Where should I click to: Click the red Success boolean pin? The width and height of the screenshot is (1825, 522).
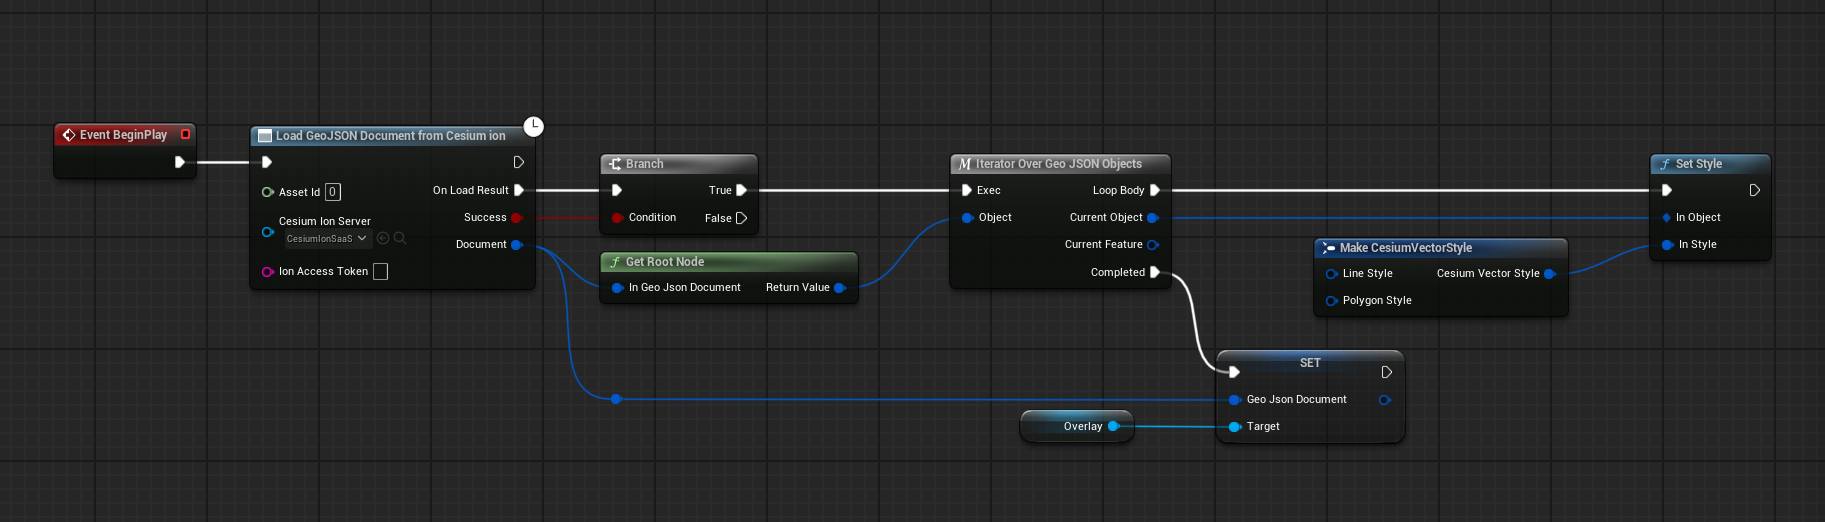tap(516, 217)
